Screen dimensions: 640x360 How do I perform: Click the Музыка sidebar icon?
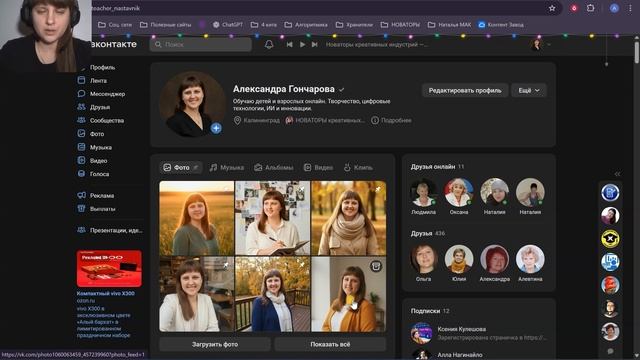point(81,147)
